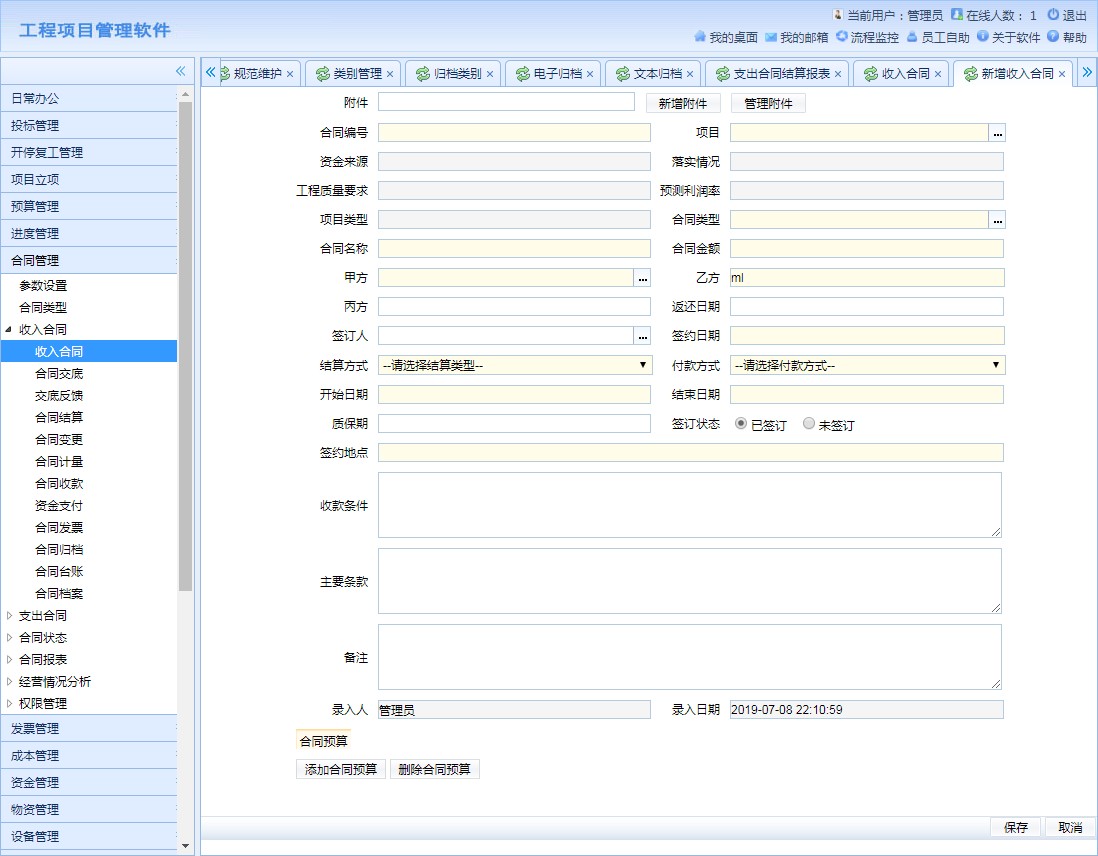Click refresh icon on 电子归档 tab
The width and height of the screenshot is (1098, 856).
point(522,74)
